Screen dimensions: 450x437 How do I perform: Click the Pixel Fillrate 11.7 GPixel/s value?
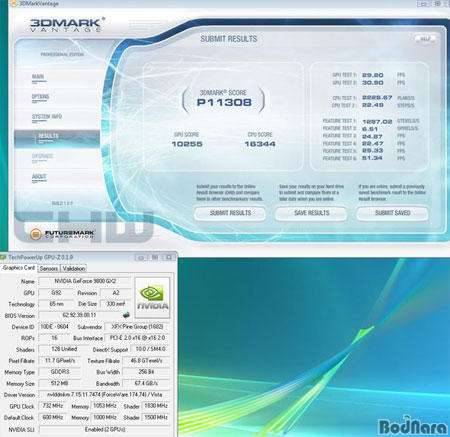point(59,360)
